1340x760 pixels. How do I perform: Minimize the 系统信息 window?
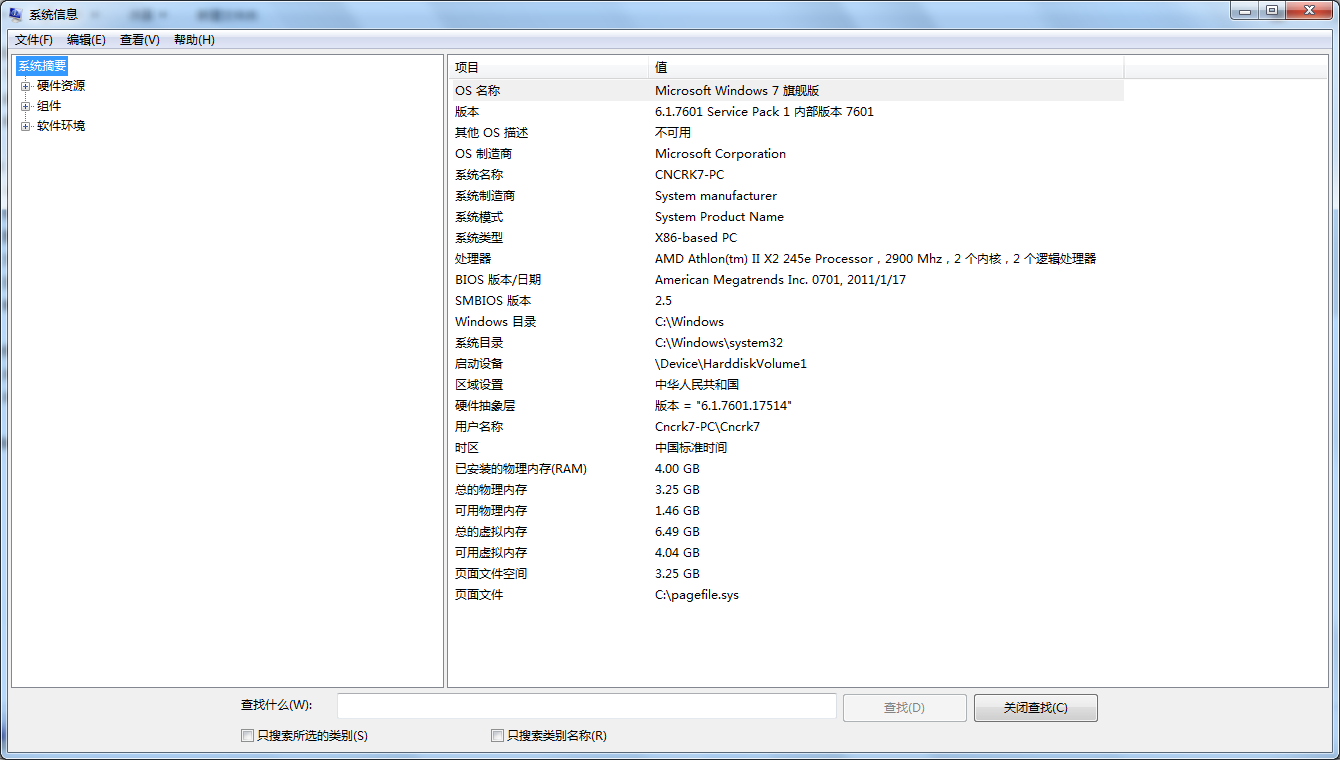(x=1245, y=10)
